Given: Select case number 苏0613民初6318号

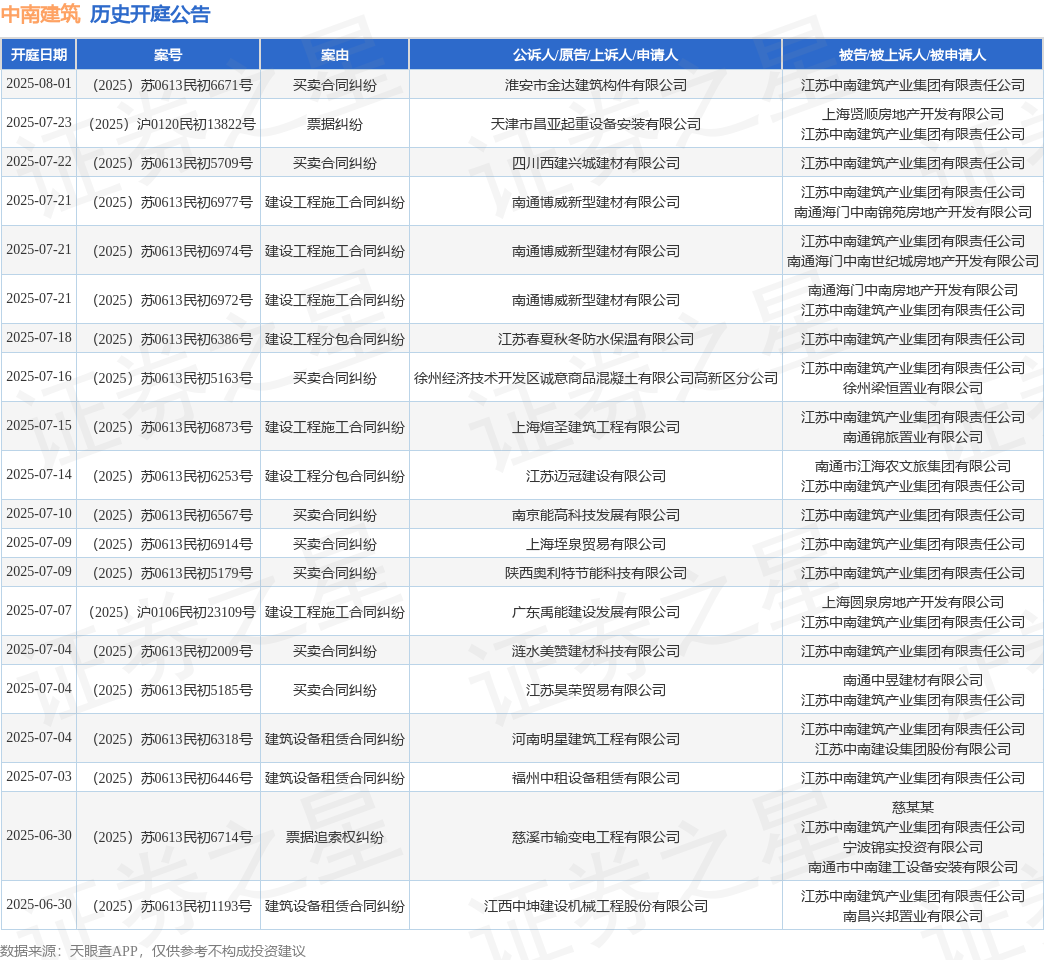Looking at the screenshot, I should click(x=172, y=739).
